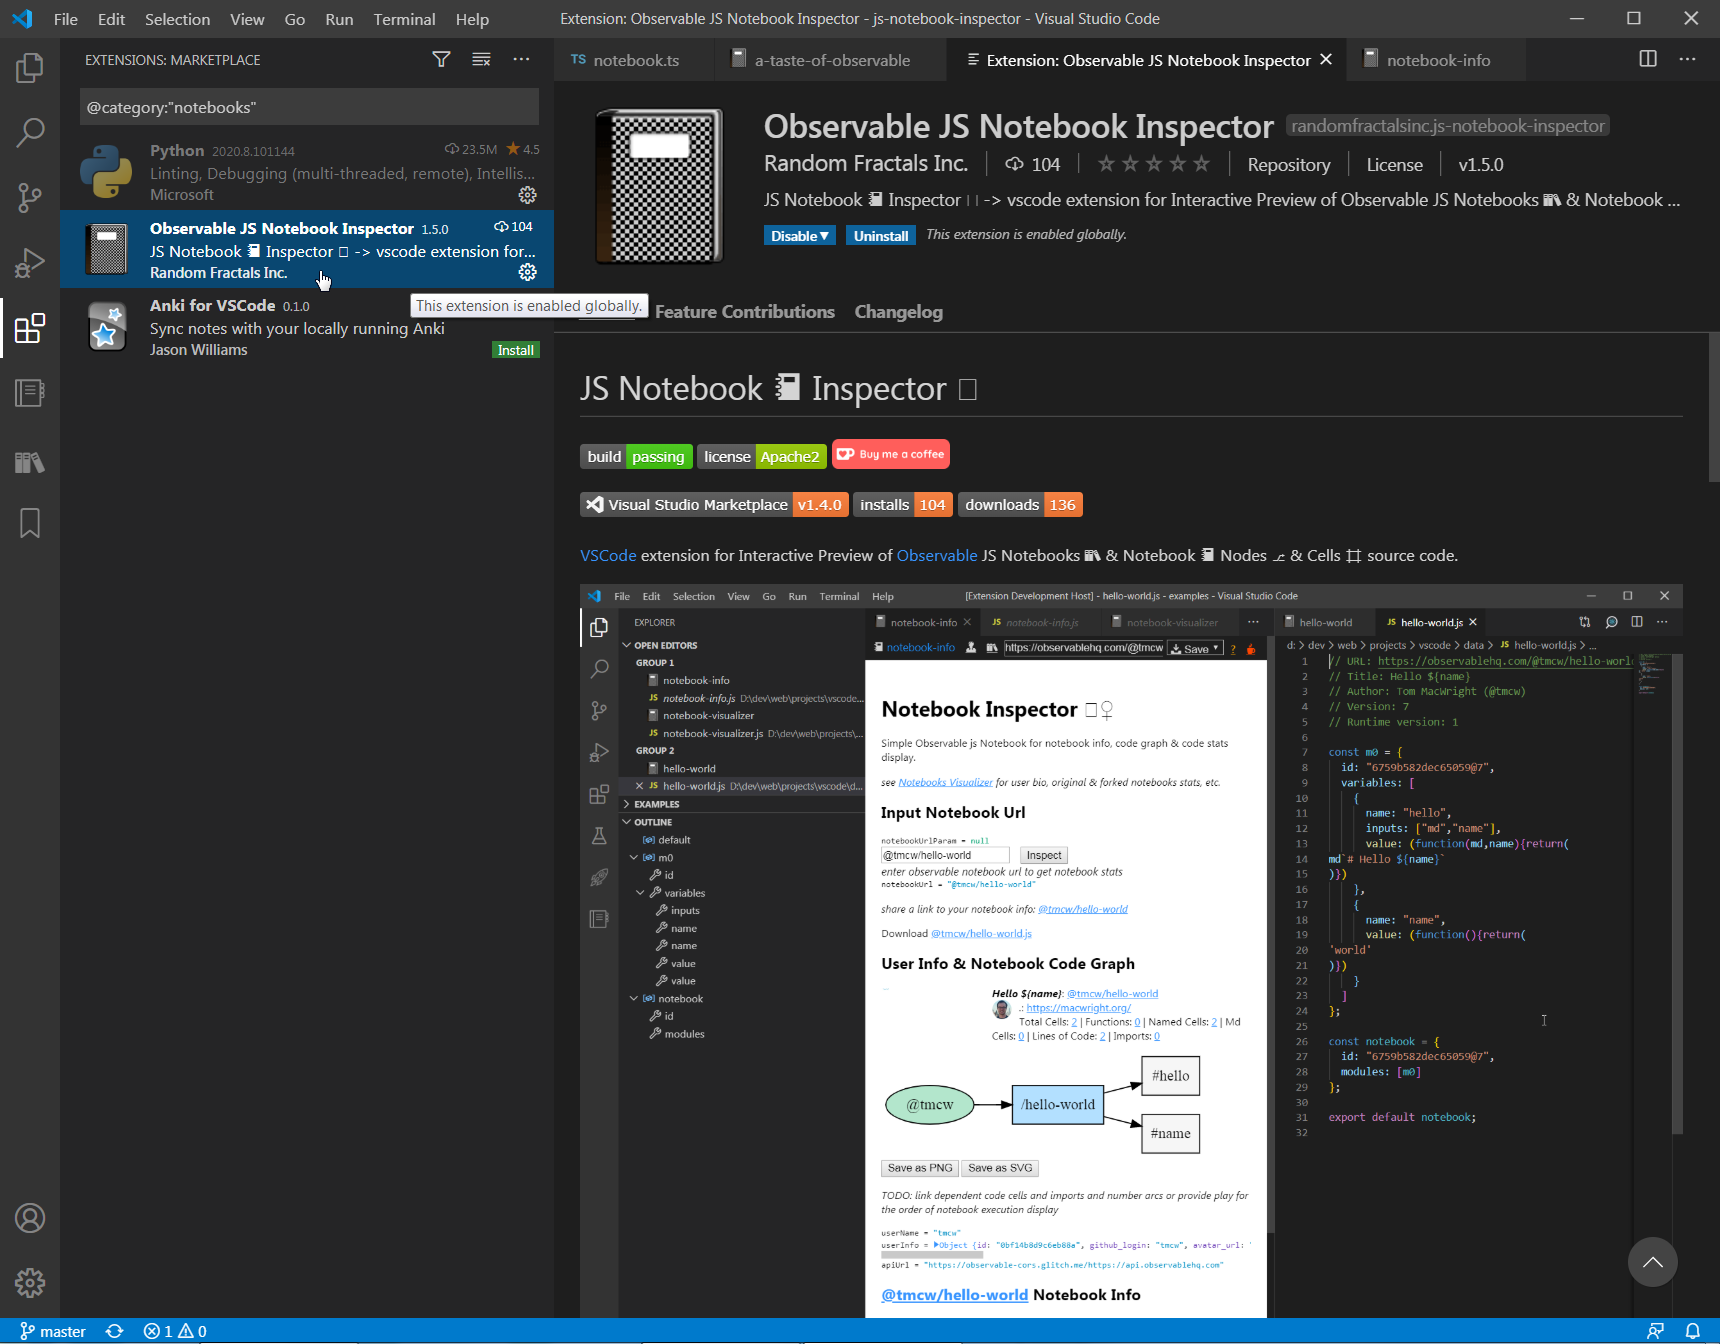Open the VSCode hyperlink in description
The height and width of the screenshot is (1344, 1720).
(x=608, y=556)
